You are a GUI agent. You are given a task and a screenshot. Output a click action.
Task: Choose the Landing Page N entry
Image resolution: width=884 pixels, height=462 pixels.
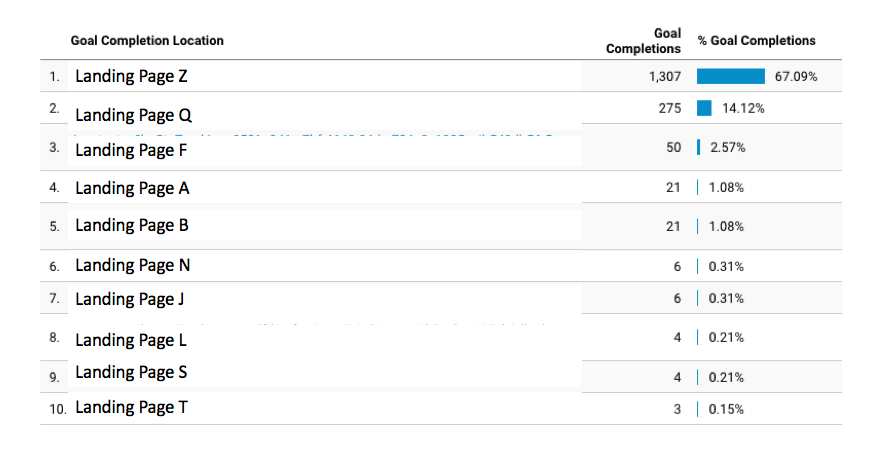point(132,265)
